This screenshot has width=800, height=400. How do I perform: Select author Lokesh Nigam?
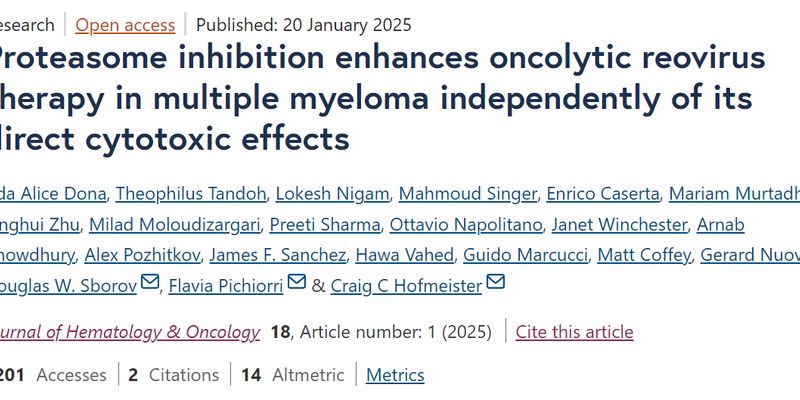317,193
